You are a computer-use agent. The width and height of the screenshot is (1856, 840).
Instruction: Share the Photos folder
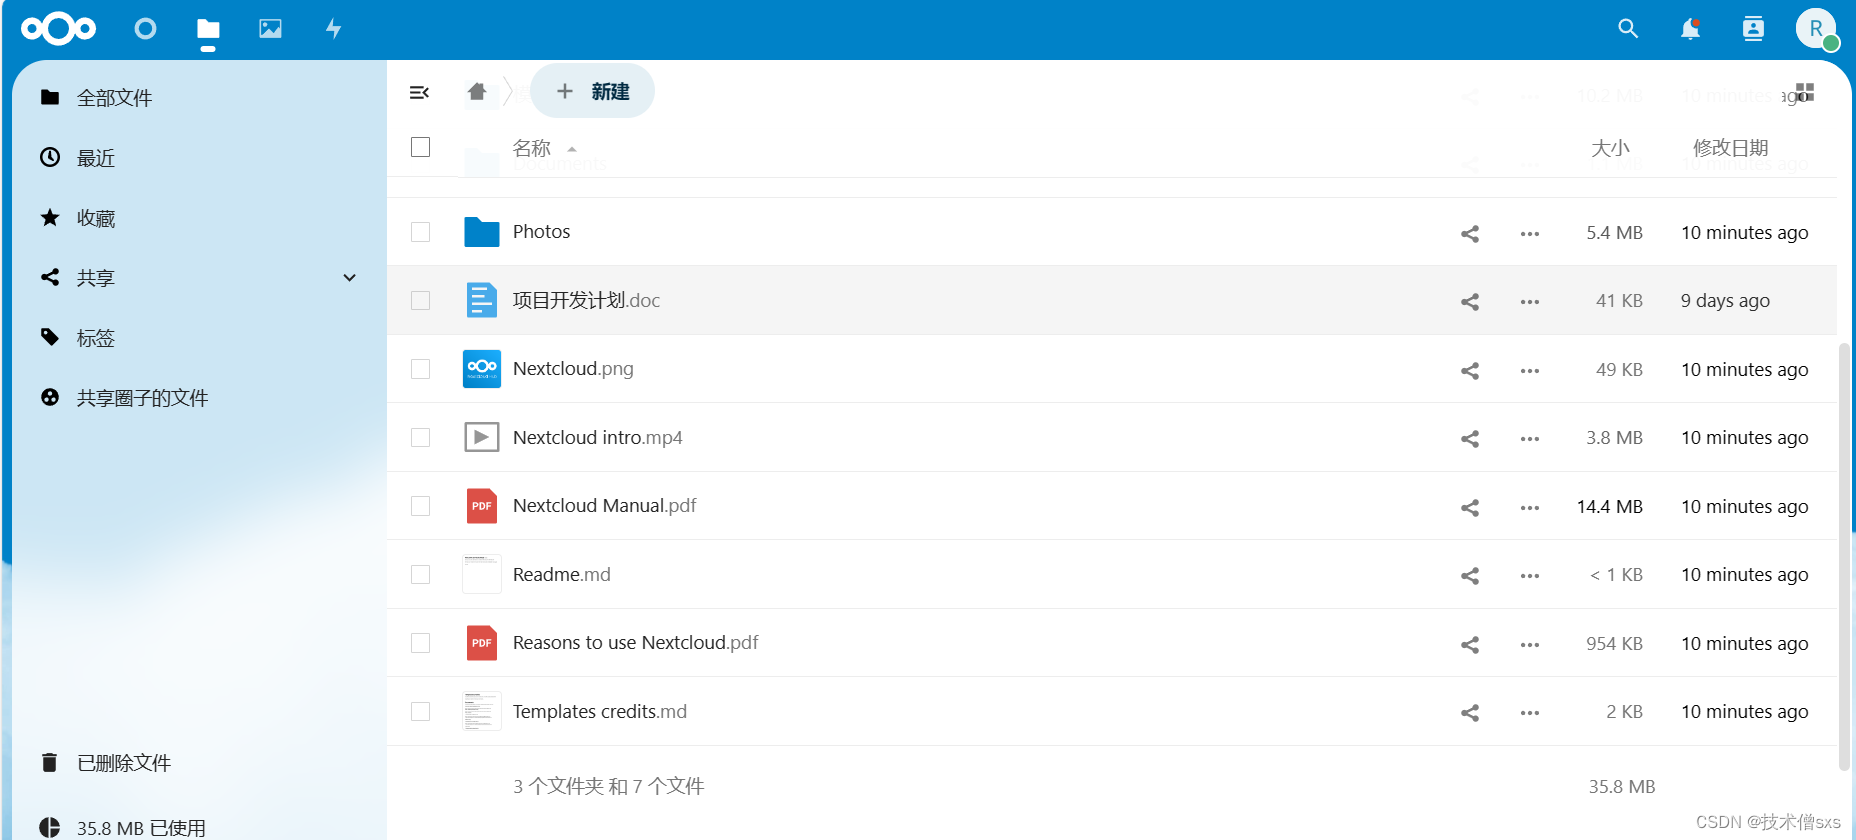(1470, 233)
